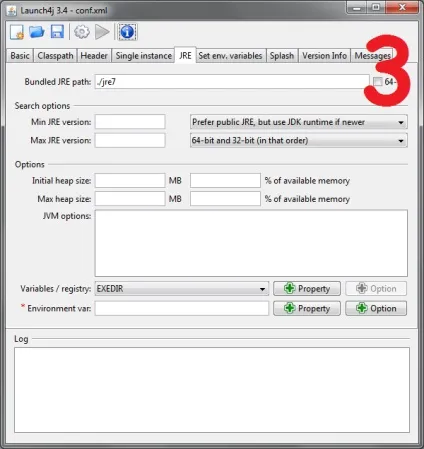Click inside the Log output area

coord(212,390)
